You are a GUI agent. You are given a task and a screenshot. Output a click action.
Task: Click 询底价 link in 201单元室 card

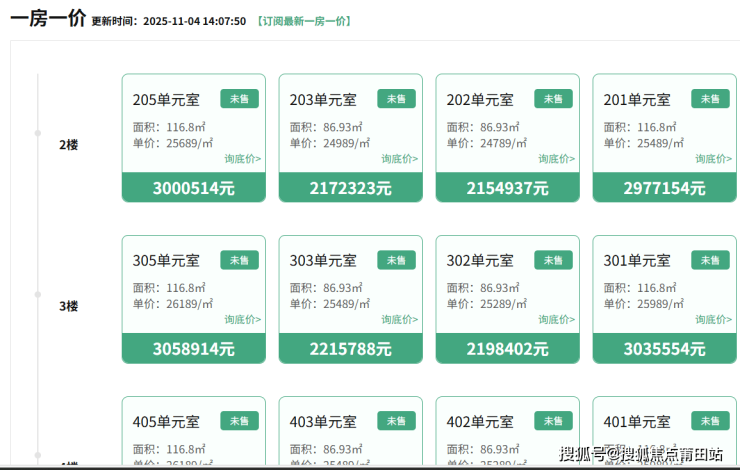pos(713,158)
